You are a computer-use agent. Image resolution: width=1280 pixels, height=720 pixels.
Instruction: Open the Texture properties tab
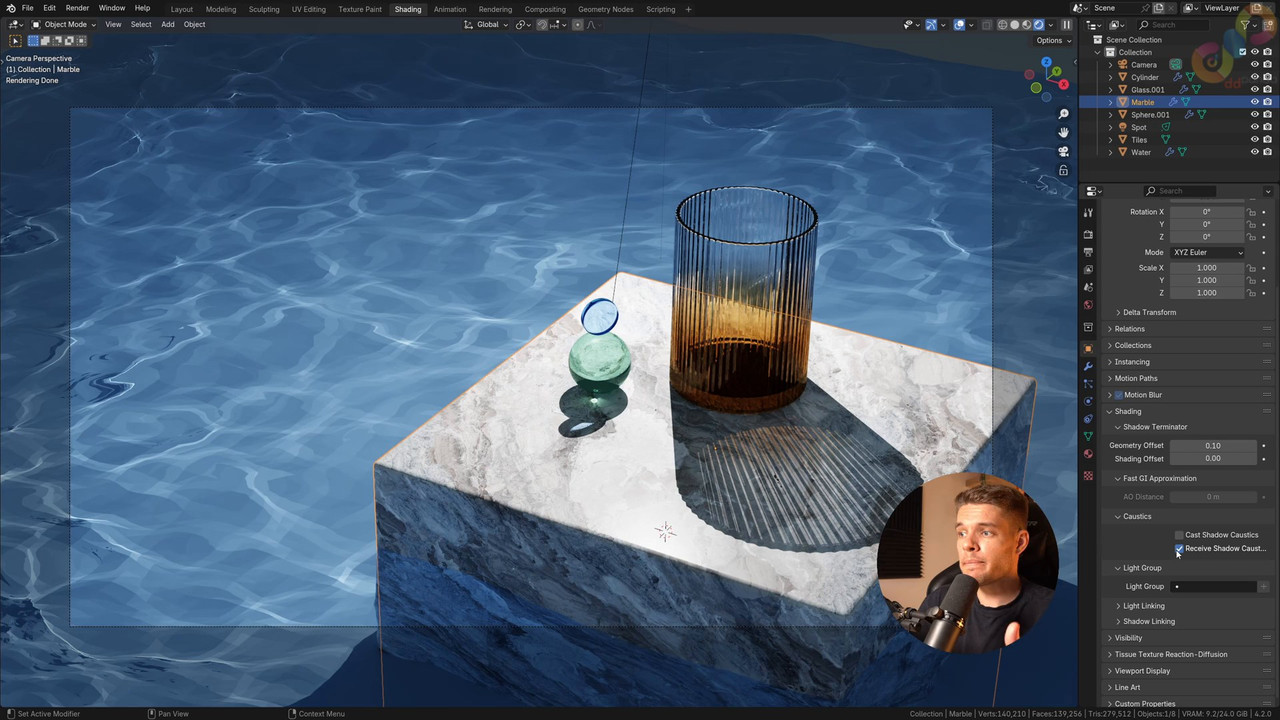(x=1088, y=475)
